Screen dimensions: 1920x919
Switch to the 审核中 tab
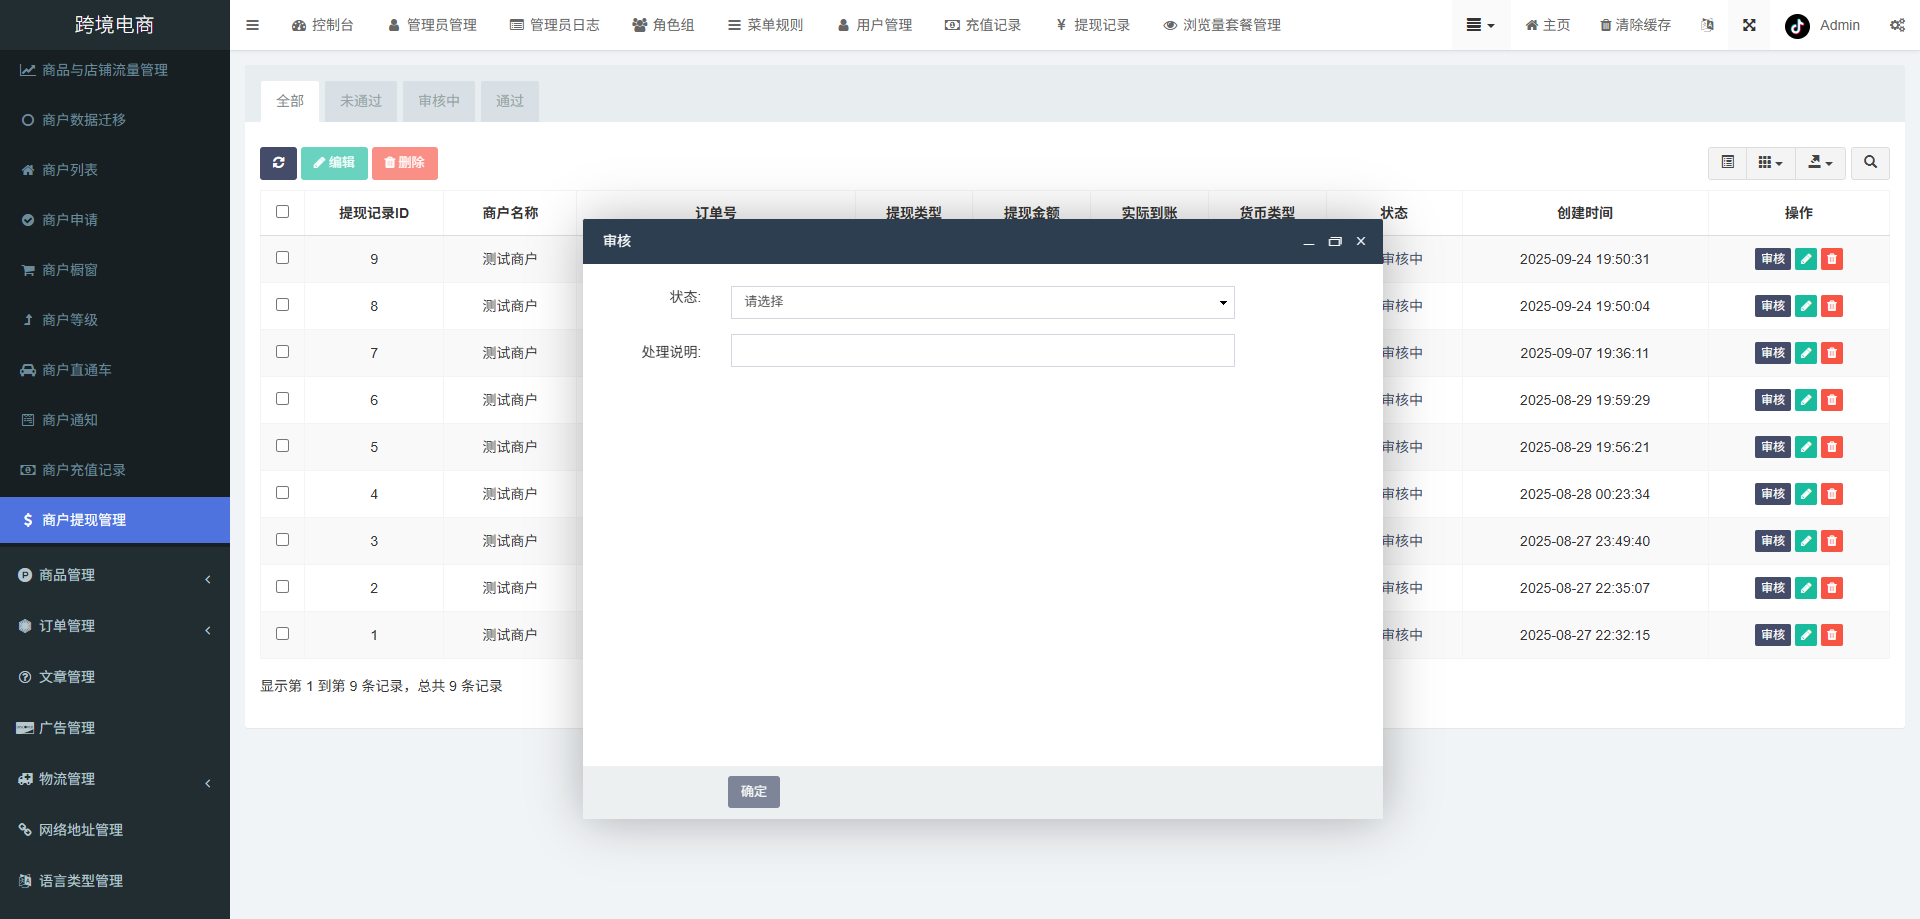438,100
